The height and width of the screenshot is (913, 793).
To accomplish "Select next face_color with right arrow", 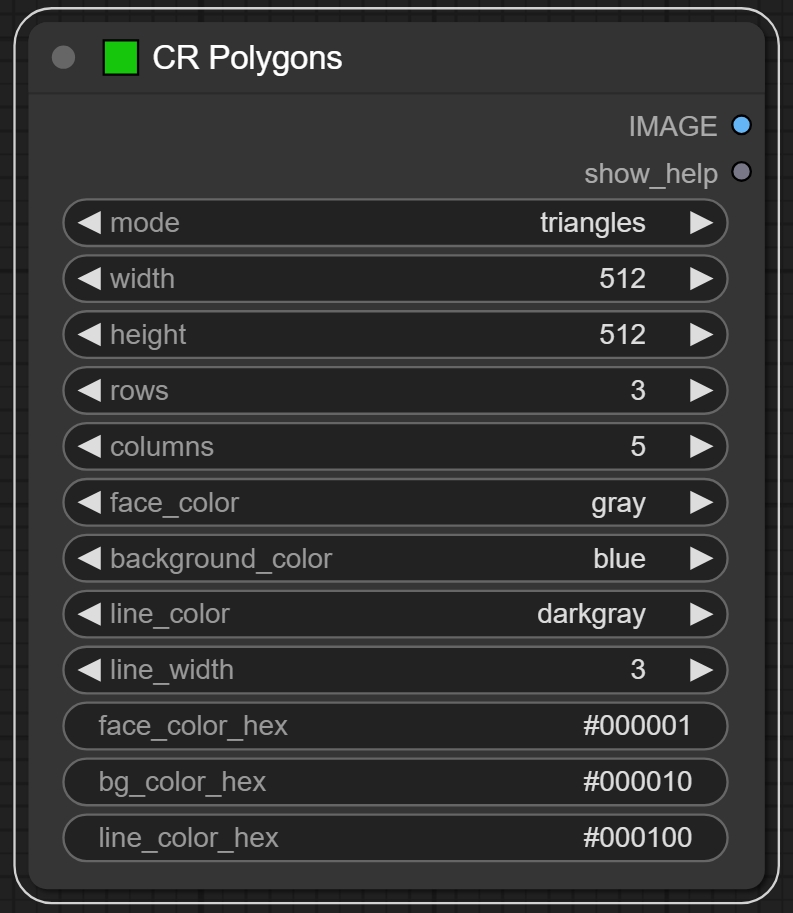I will [701, 502].
